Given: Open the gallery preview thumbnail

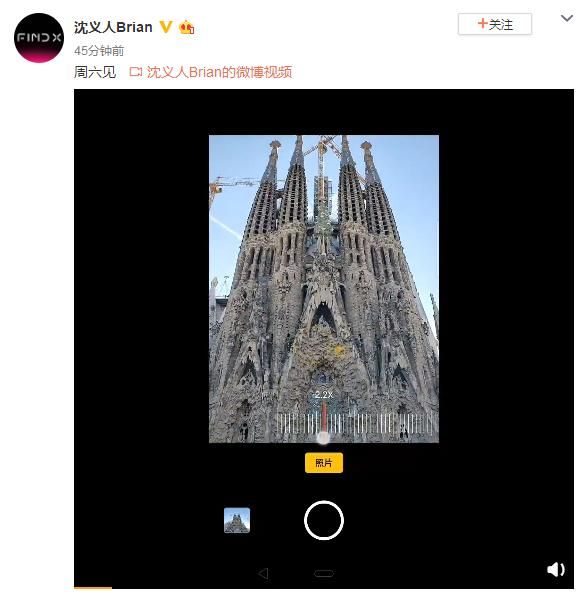Looking at the screenshot, I should pyautogui.click(x=237, y=520).
